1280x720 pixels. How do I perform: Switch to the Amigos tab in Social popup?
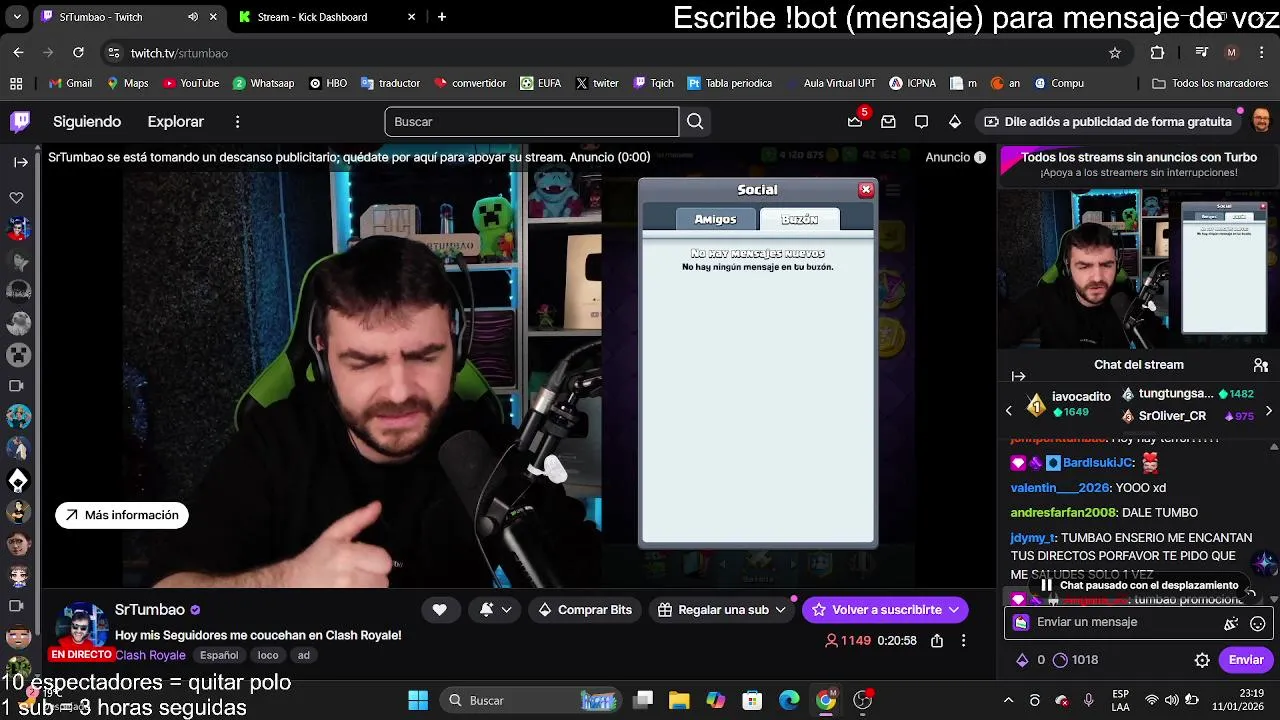(x=715, y=219)
